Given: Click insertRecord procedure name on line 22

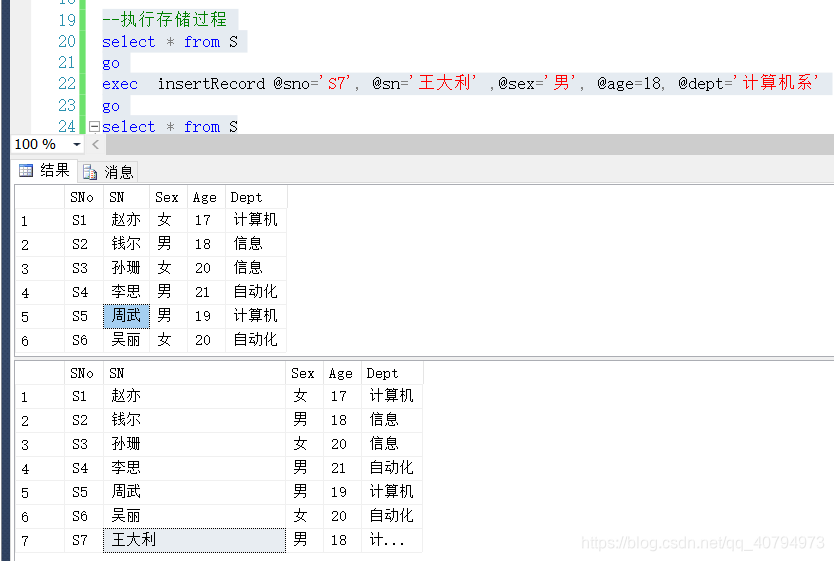Looking at the screenshot, I should pos(211,84).
